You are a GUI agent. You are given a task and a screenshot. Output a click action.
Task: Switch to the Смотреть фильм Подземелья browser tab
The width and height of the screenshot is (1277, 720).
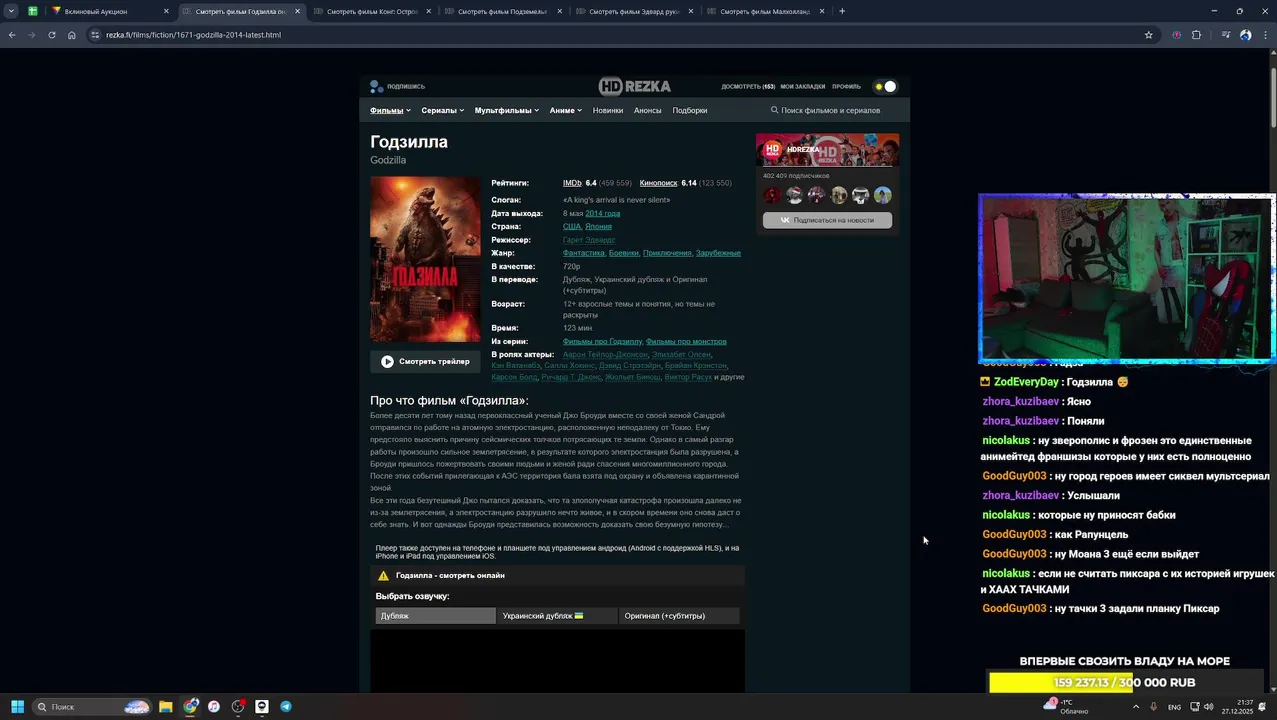(x=503, y=11)
